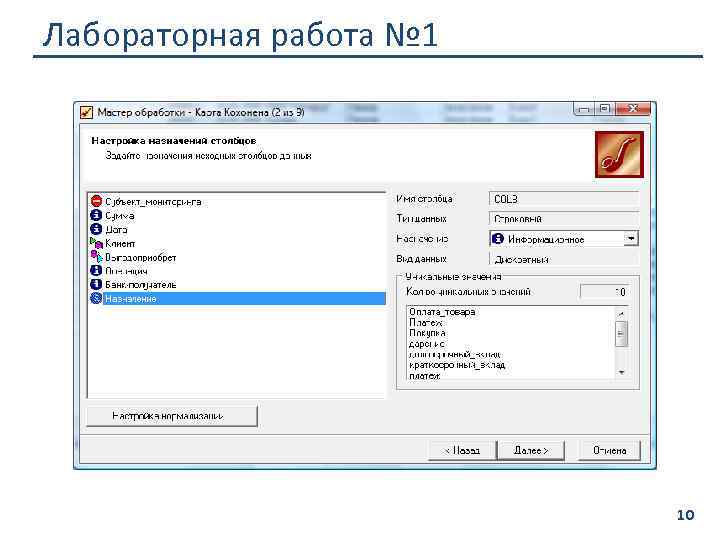Click the red pipe logo image
720x540 pixels.
619,154
